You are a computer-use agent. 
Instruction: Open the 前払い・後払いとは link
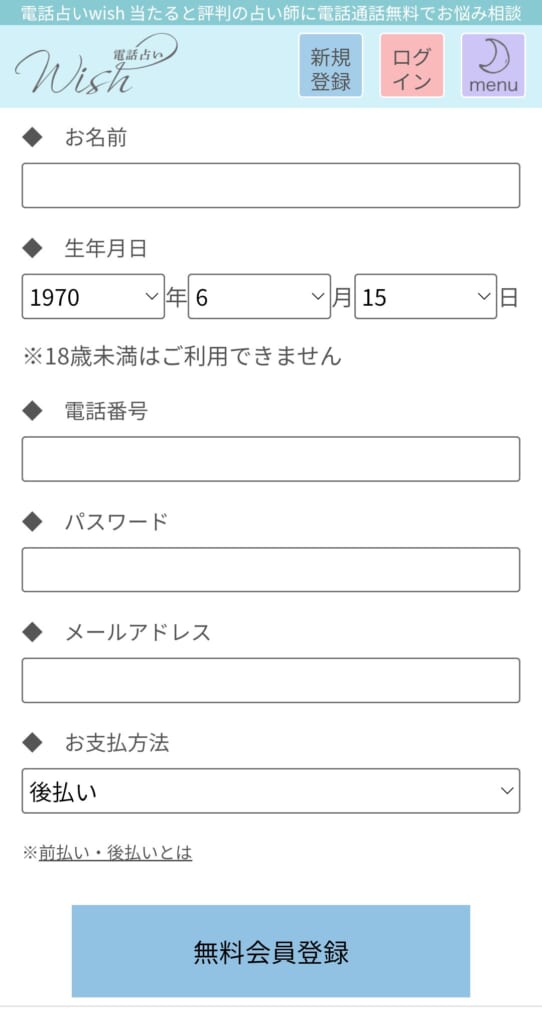click(x=116, y=852)
